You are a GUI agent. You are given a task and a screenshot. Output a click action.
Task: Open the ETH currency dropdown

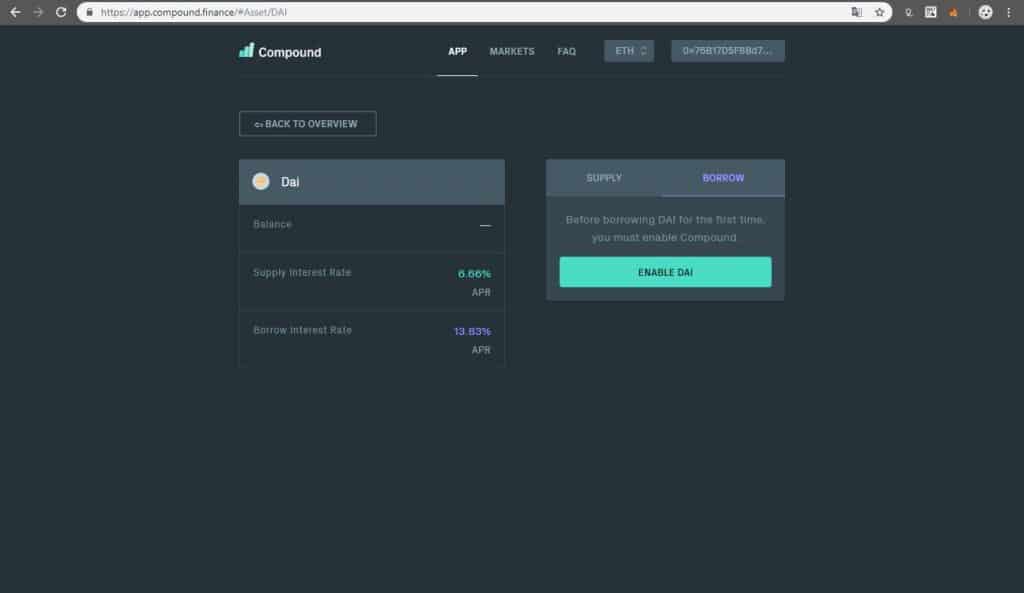point(629,51)
